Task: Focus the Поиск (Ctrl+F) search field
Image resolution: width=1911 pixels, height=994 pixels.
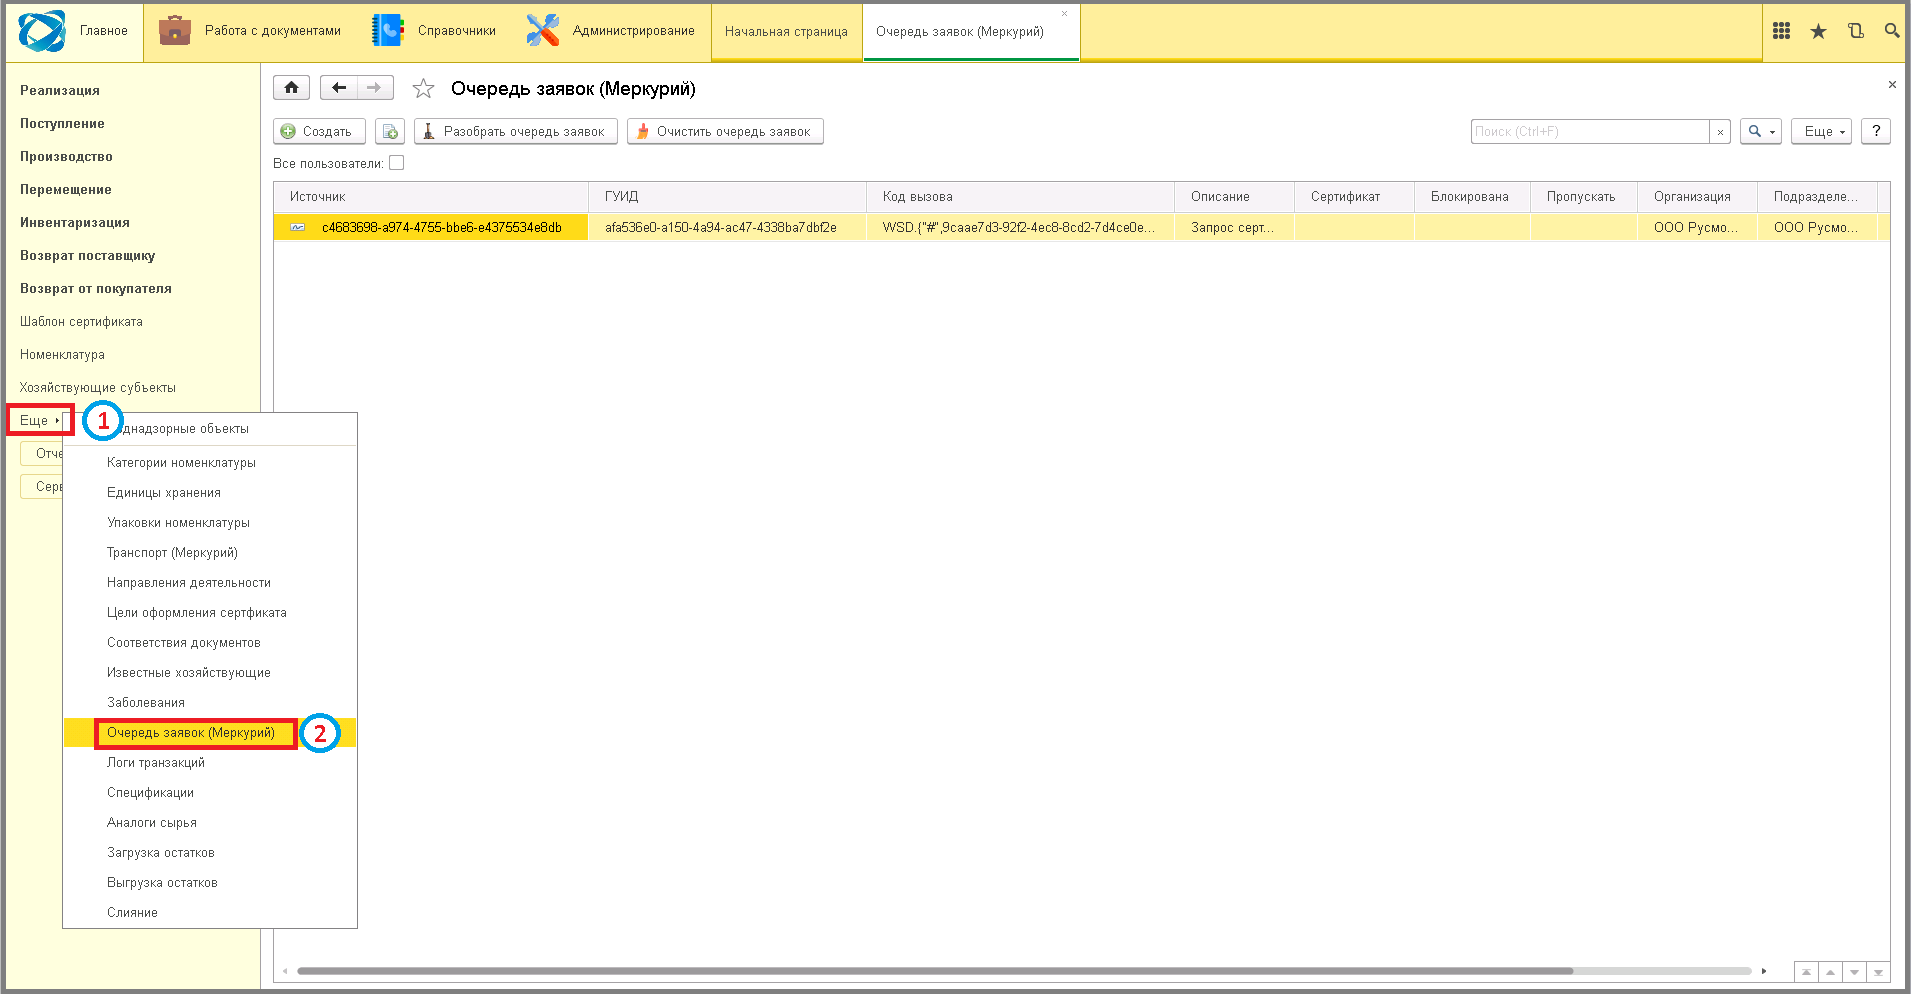Action: coord(1590,131)
